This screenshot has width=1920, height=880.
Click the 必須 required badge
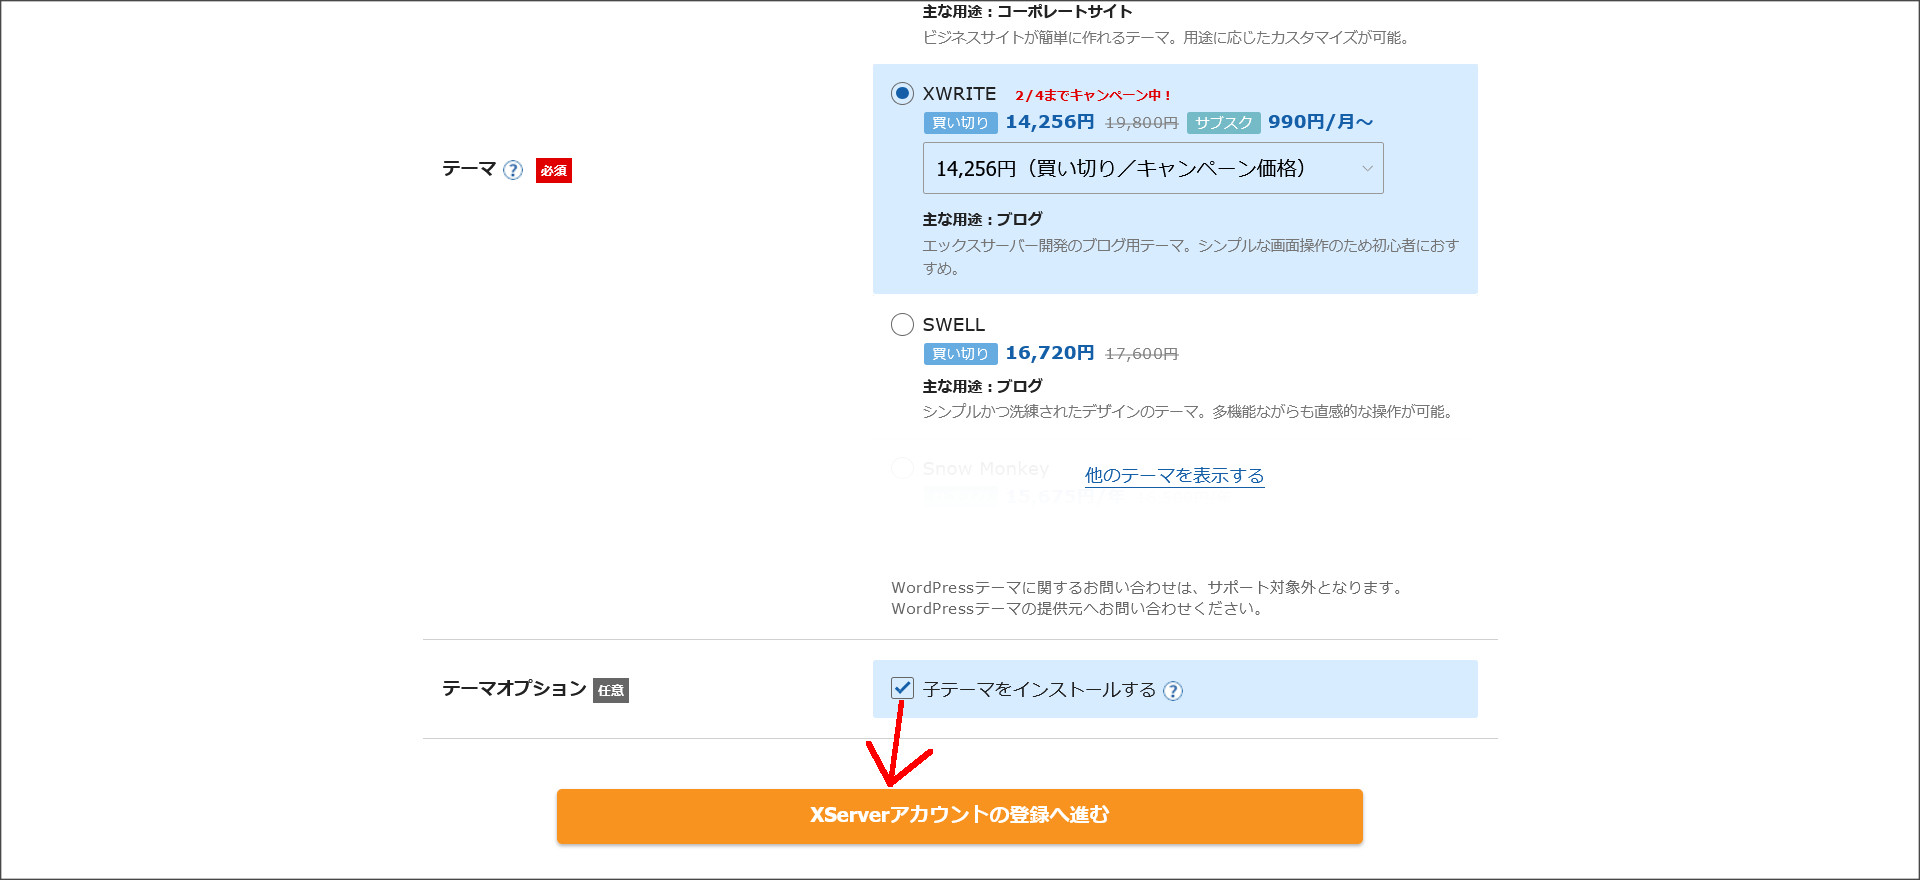click(x=554, y=171)
